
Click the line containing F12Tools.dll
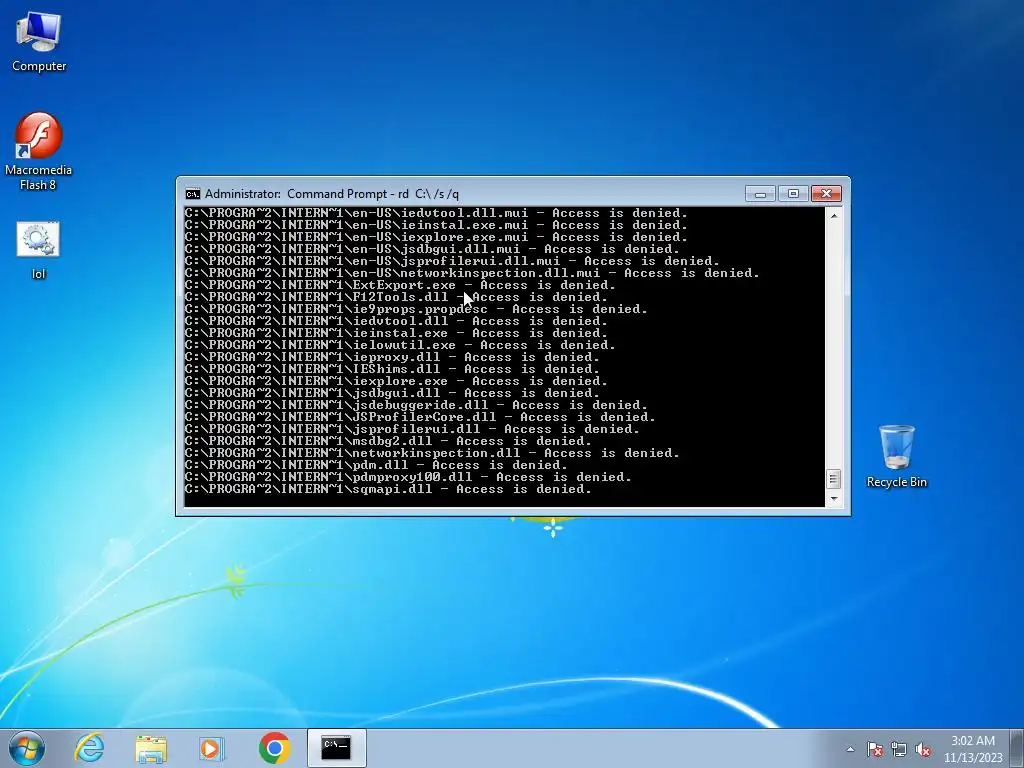(x=396, y=297)
